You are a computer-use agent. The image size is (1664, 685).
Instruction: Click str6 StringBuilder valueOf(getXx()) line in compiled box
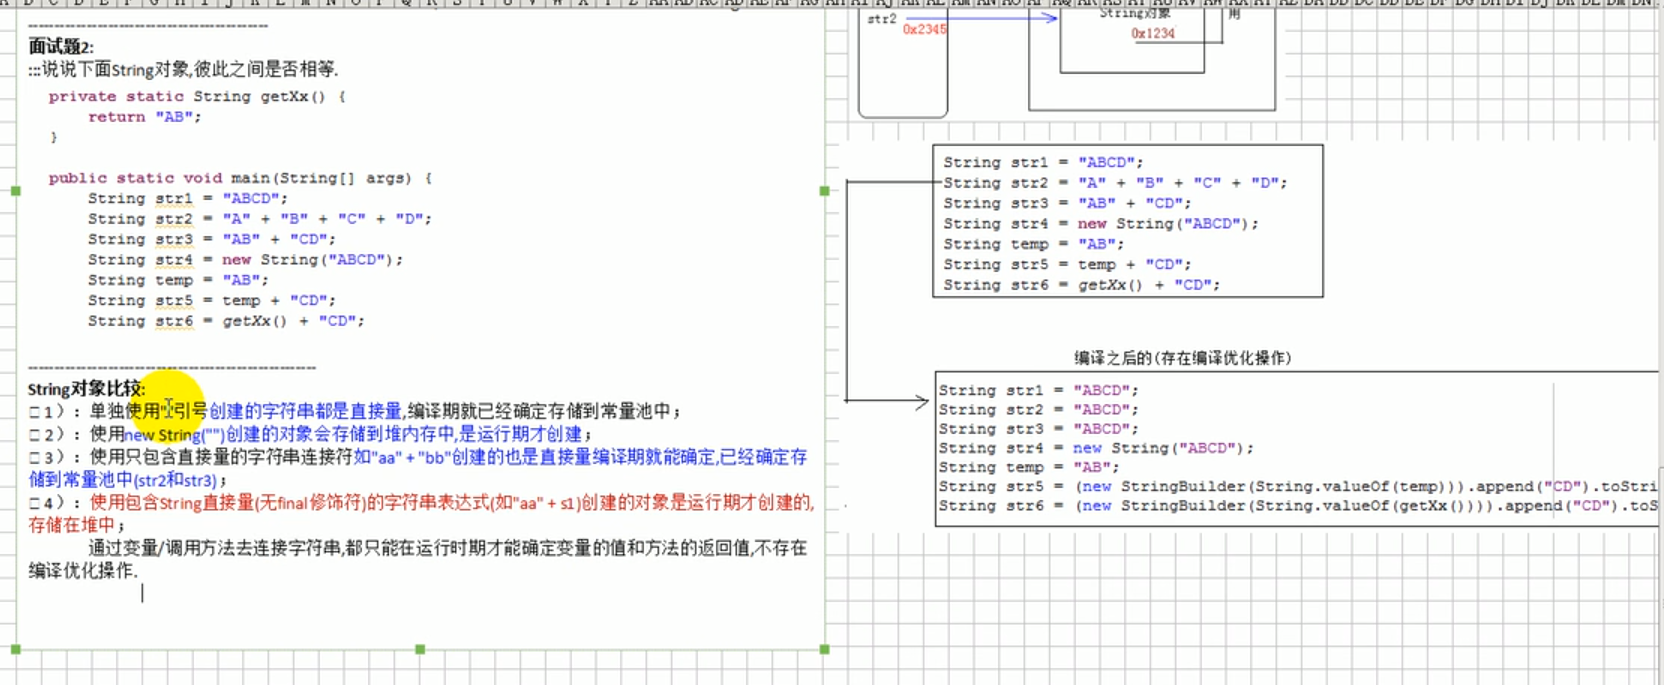coord(1297,505)
